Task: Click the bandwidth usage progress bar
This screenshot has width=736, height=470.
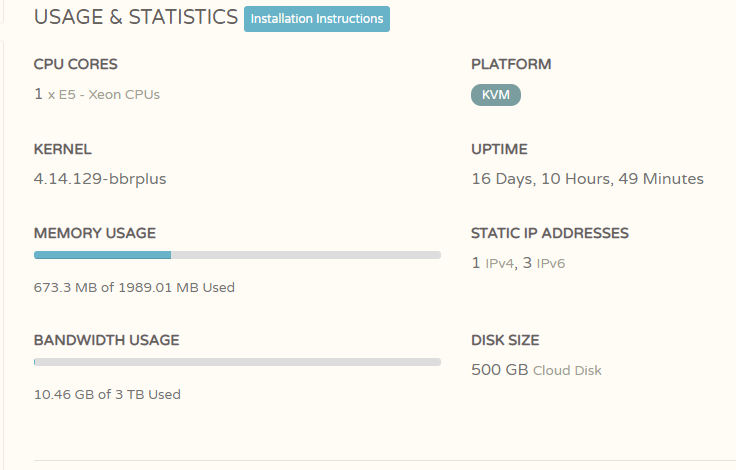Action: [238, 362]
